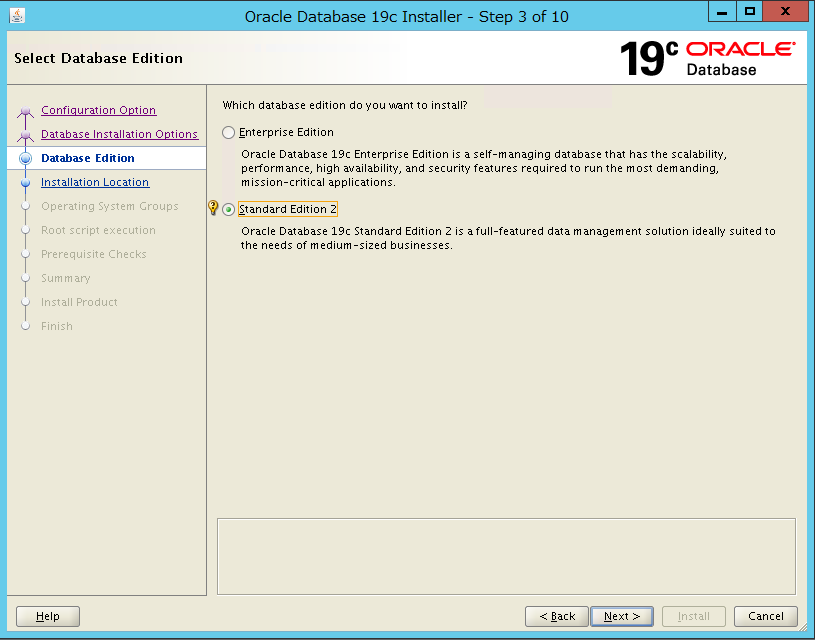This screenshot has width=815, height=640.
Task: Click the Next button to proceed
Action: point(621,616)
